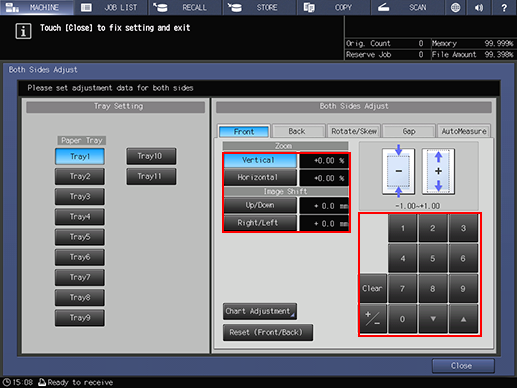Select the Horizontal zoom button
Viewport: 517px width, 388px height.
click(260, 178)
